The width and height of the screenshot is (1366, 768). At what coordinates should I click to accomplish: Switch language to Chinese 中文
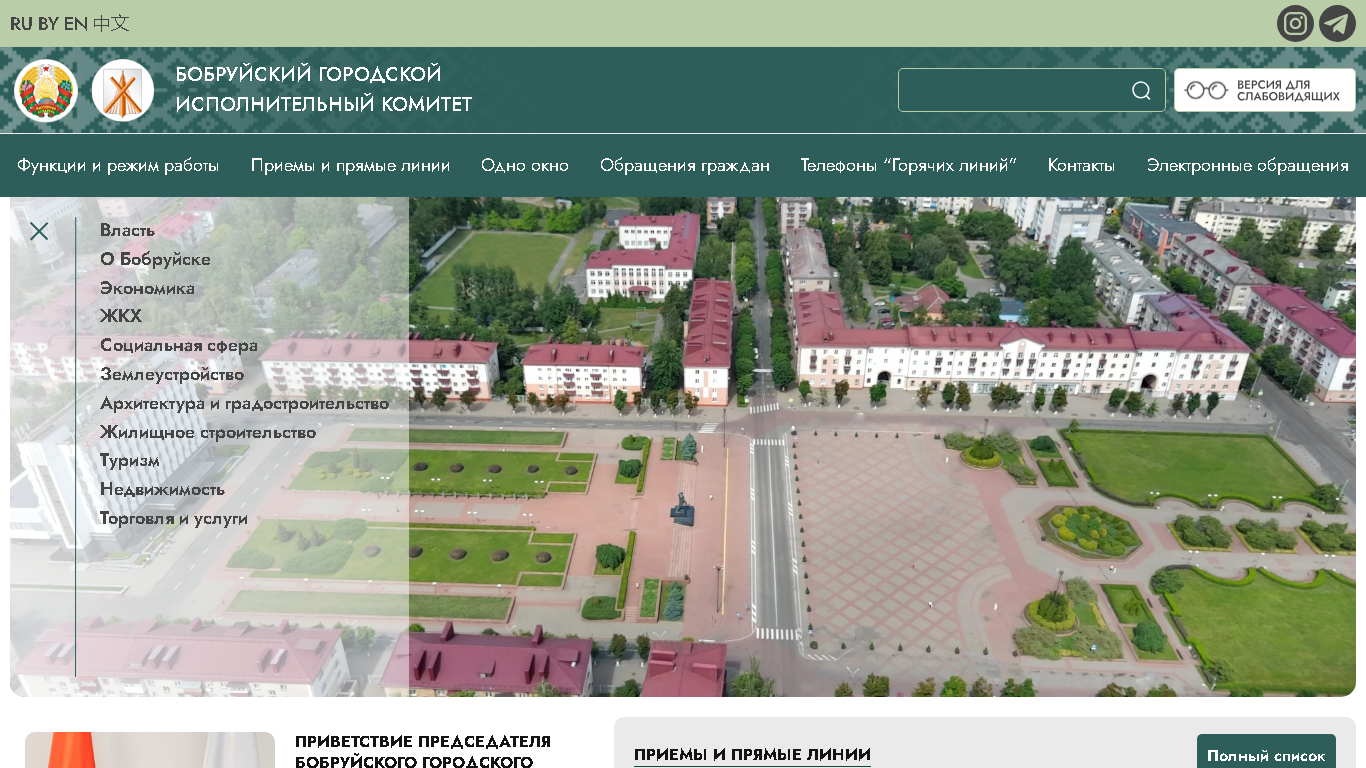coord(111,23)
